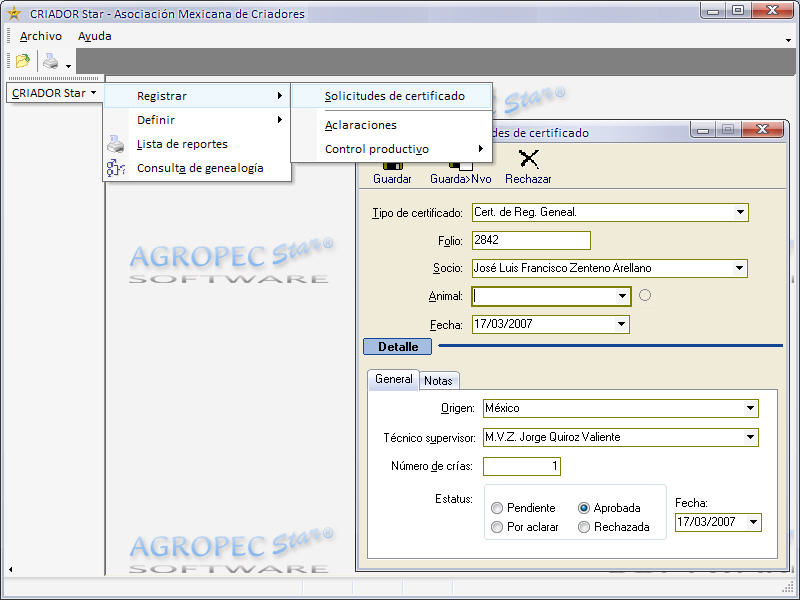Click the printer icon beside Lista de reportes
Image resolution: width=800 pixels, height=600 pixels.
pyautogui.click(x=115, y=144)
